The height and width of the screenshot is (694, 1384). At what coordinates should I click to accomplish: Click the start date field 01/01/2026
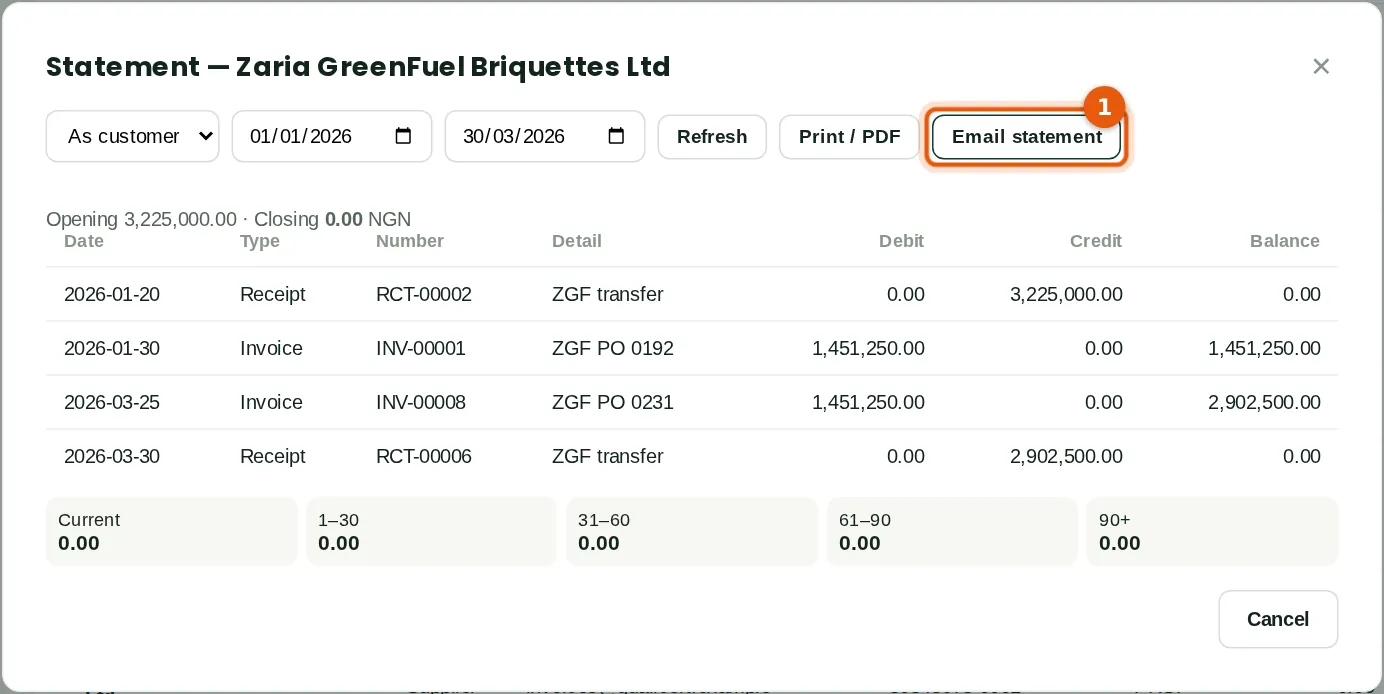click(x=332, y=136)
